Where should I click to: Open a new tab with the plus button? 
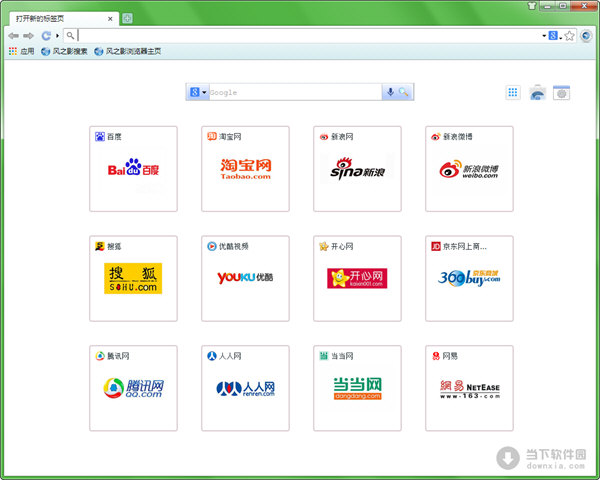click(x=127, y=18)
